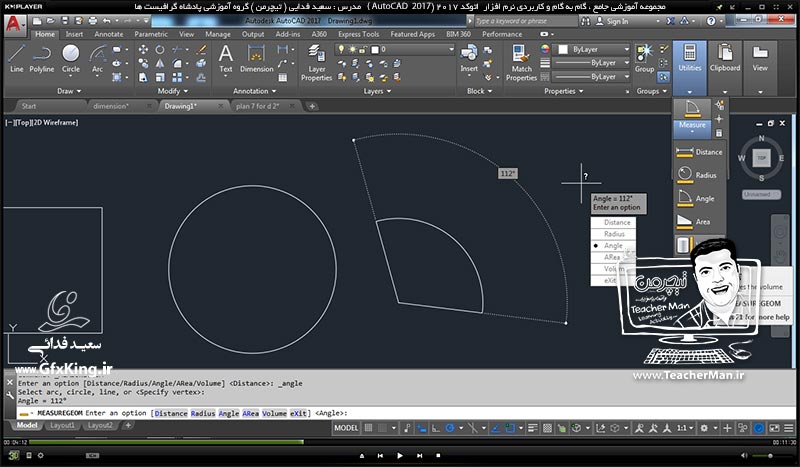Image resolution: width=800 pixels, height=467 pixels.
Task: Select Angle option in cursor context menu
Action: coord(613,245)
